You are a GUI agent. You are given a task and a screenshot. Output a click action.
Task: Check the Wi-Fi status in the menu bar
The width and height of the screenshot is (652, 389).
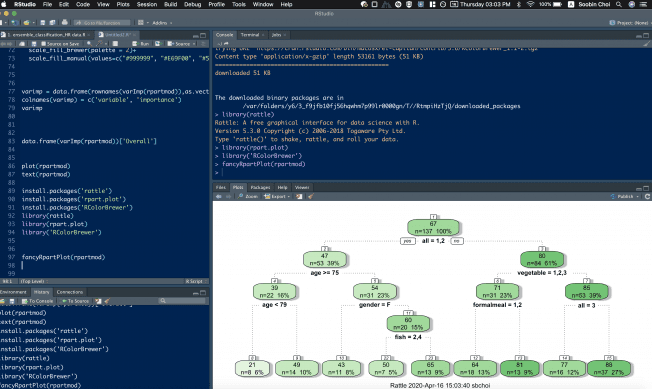pos(531,4)
